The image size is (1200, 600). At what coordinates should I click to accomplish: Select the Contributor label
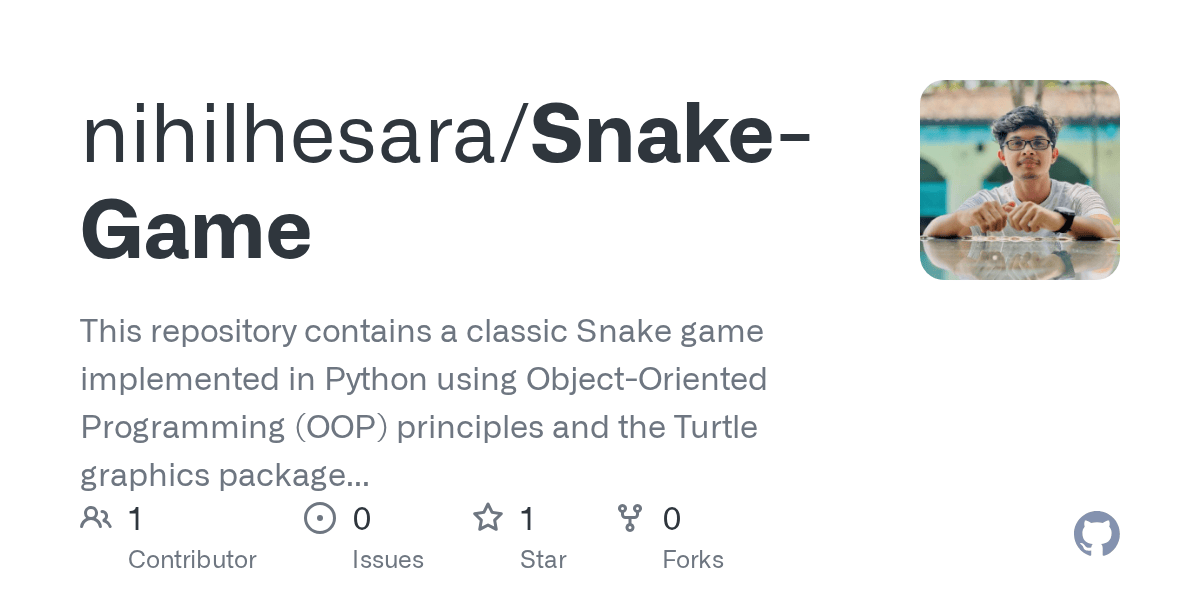click(x=192, y=560)
